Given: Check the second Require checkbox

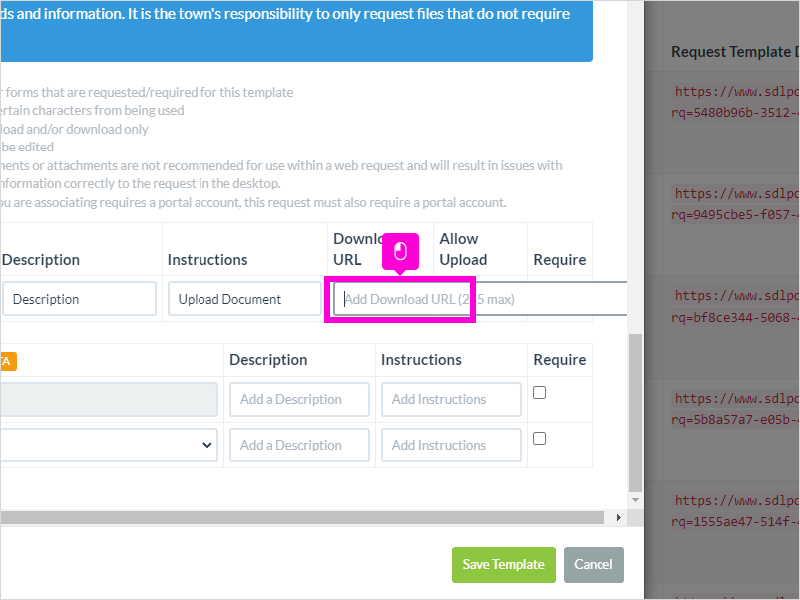Looking at the screenshot, I should [x=539, y=438].
